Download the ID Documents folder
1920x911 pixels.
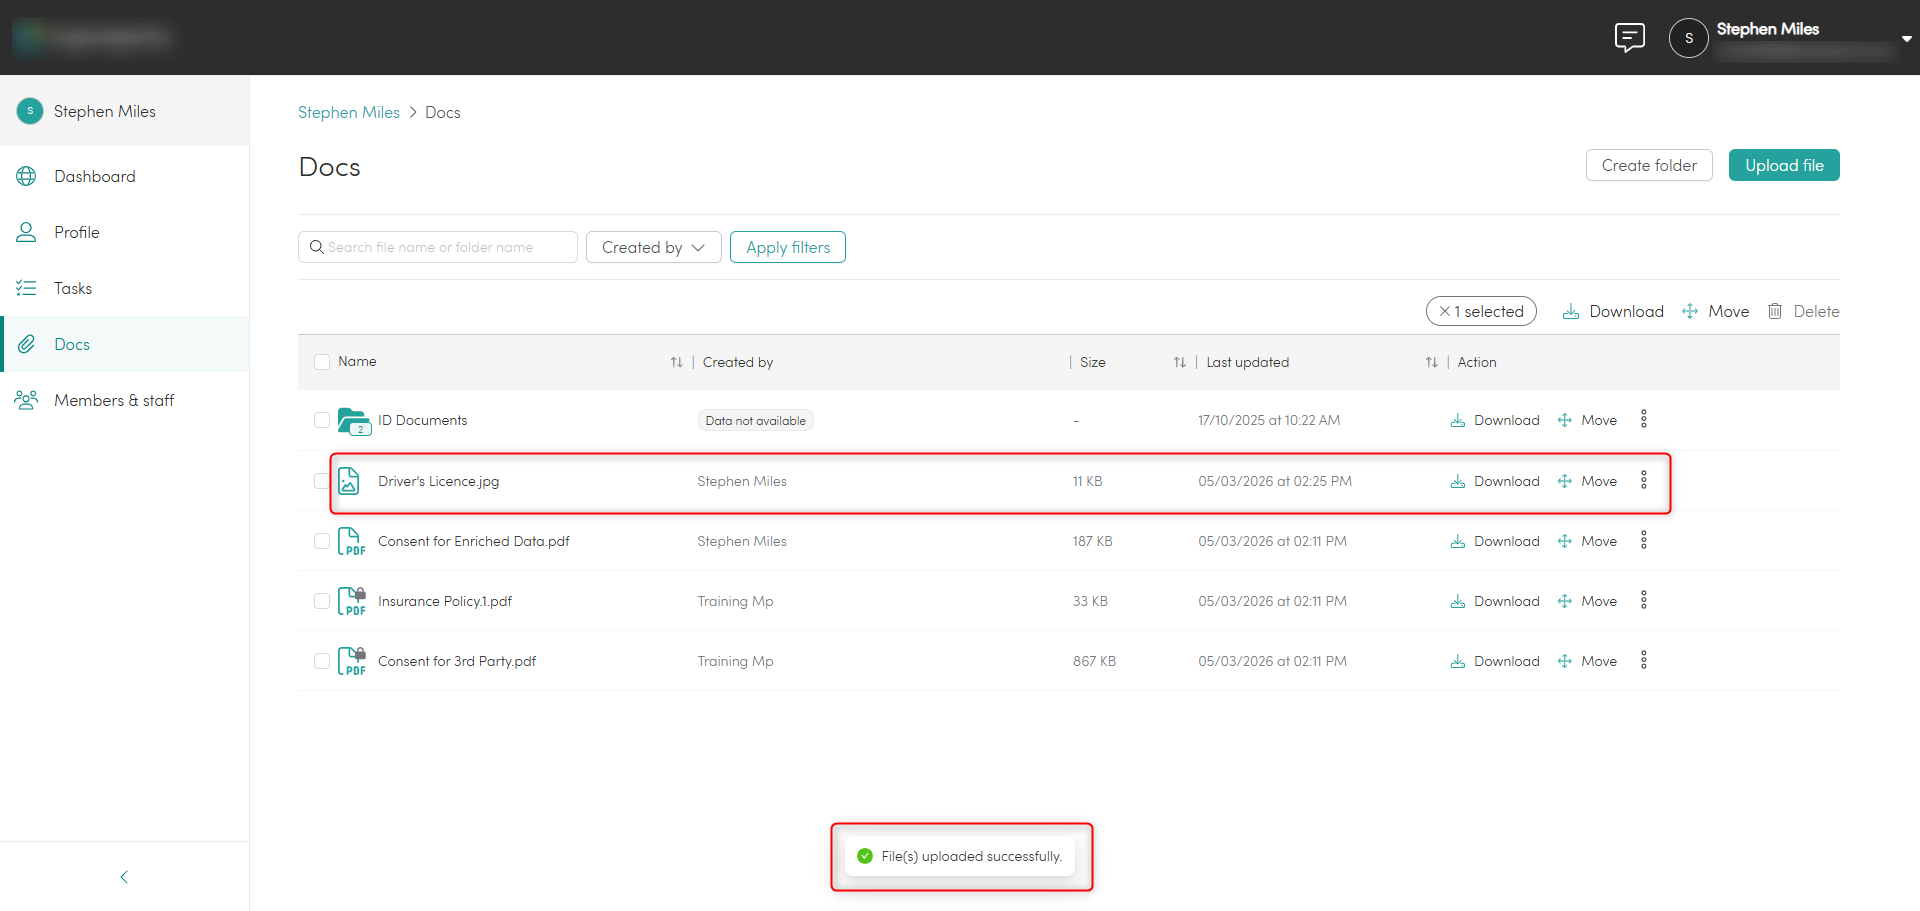click(x=1495, y=420)
